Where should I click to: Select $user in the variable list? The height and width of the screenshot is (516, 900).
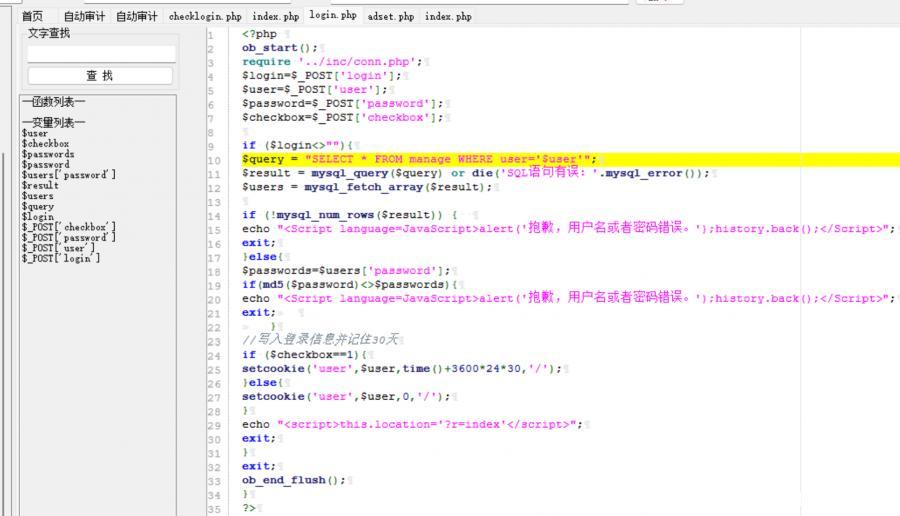click(x=35, y=133)
